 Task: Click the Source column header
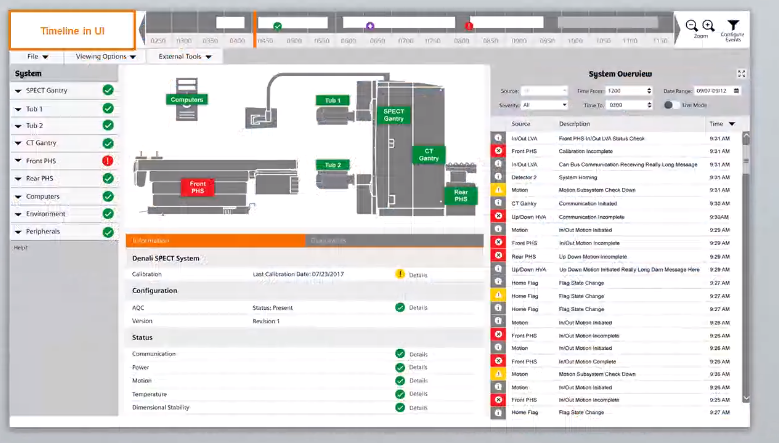[521, 124]
